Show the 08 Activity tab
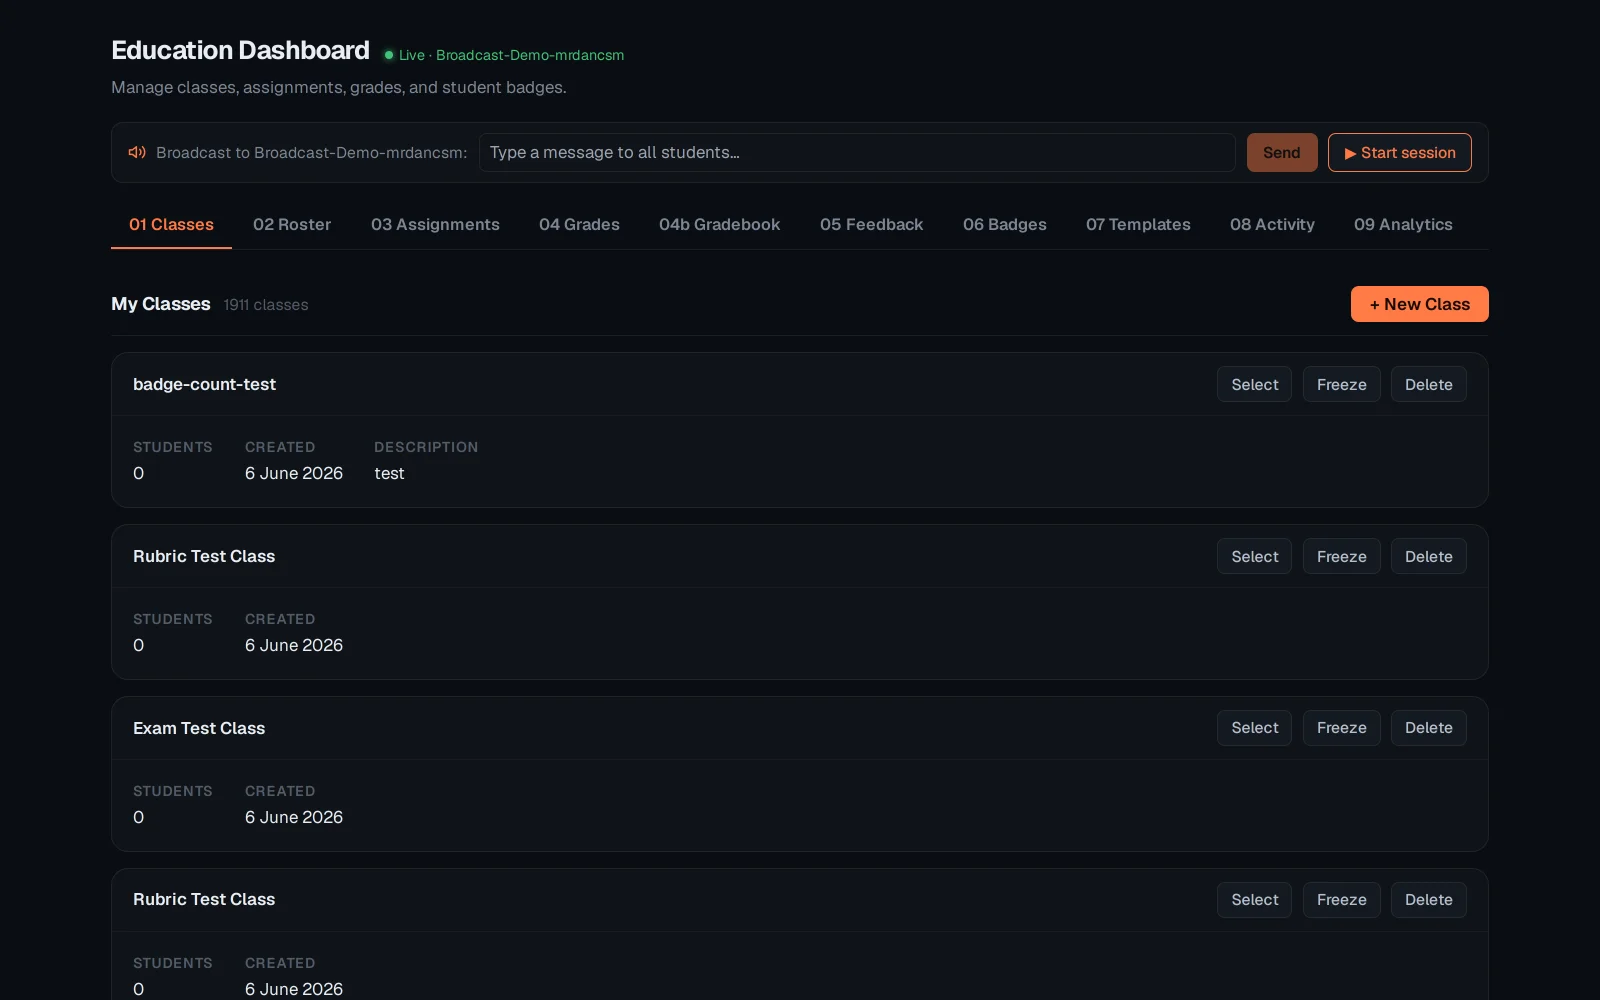1600x1000 pixels. (1272, 224)
